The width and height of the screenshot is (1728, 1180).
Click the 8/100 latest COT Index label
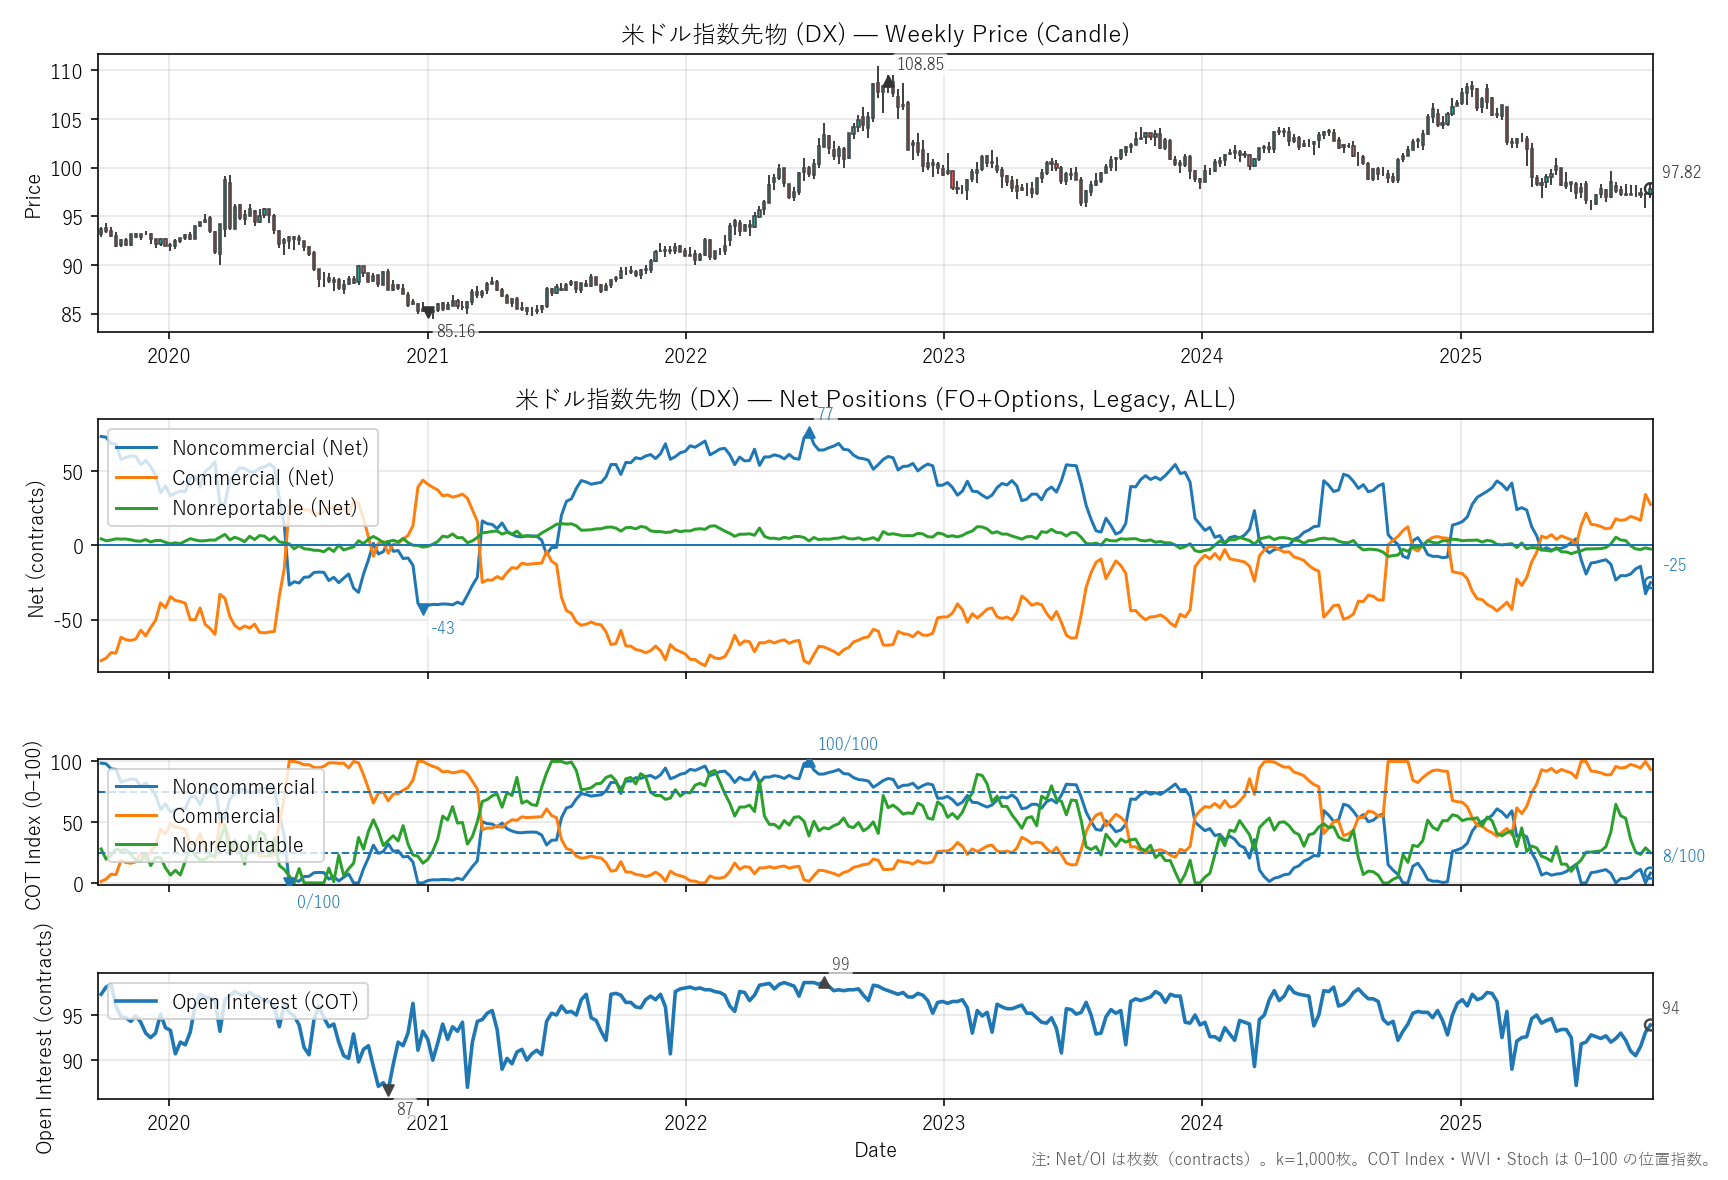[x=1683, y=856]
